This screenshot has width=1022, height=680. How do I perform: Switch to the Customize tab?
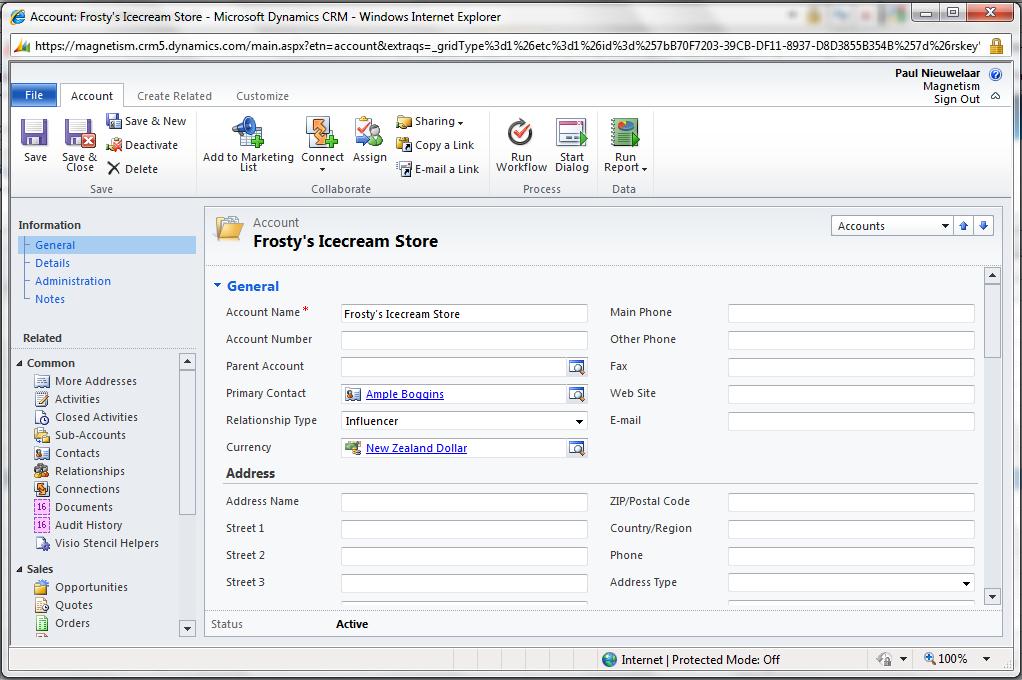[262, 96]
